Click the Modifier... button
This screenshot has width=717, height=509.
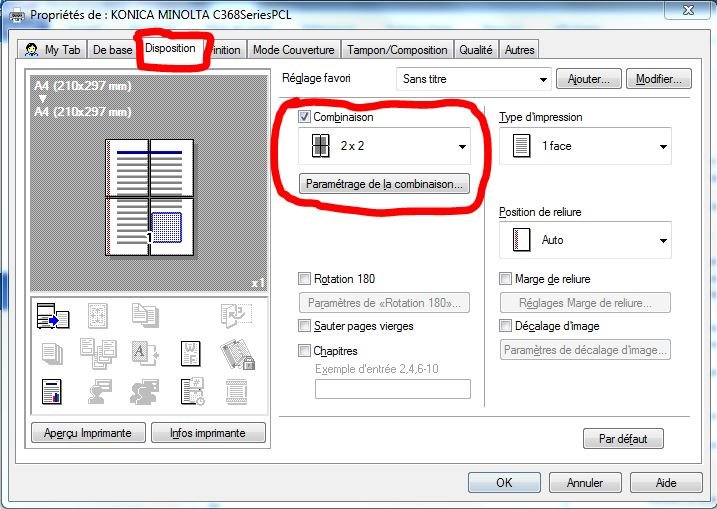[659, 79]
